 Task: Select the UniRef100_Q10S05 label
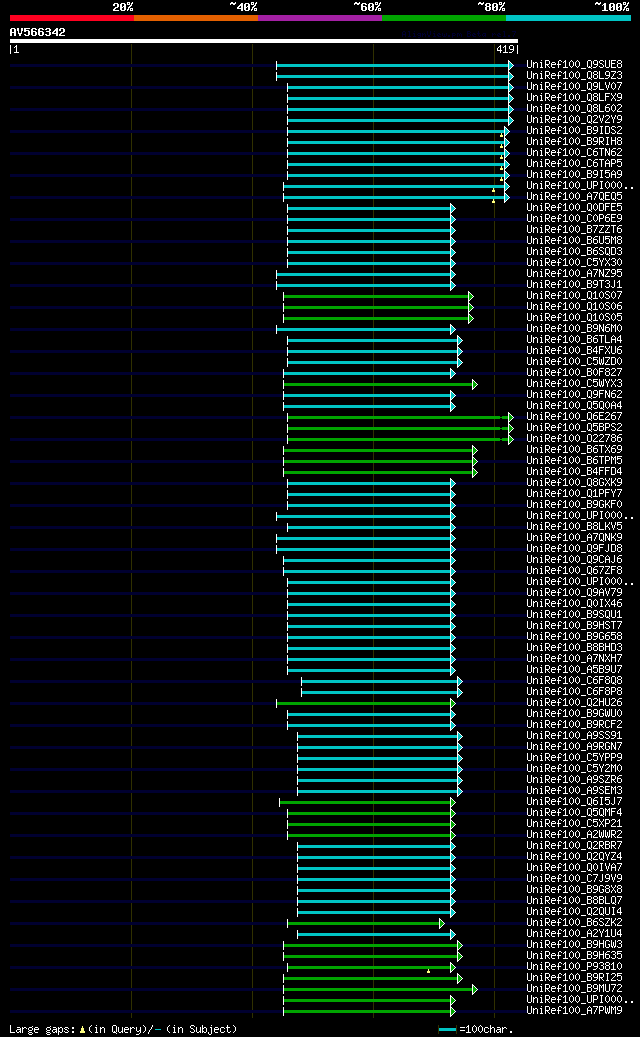[574, 317]
